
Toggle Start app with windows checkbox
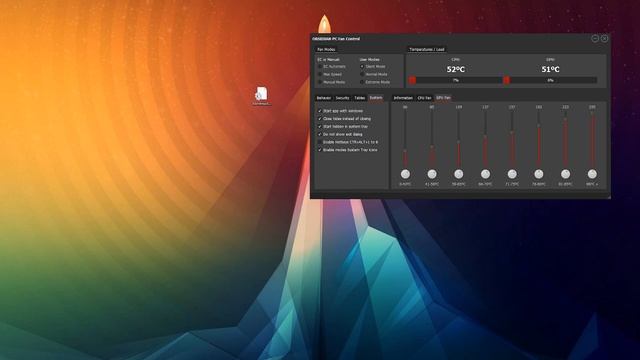click(320, 111)
